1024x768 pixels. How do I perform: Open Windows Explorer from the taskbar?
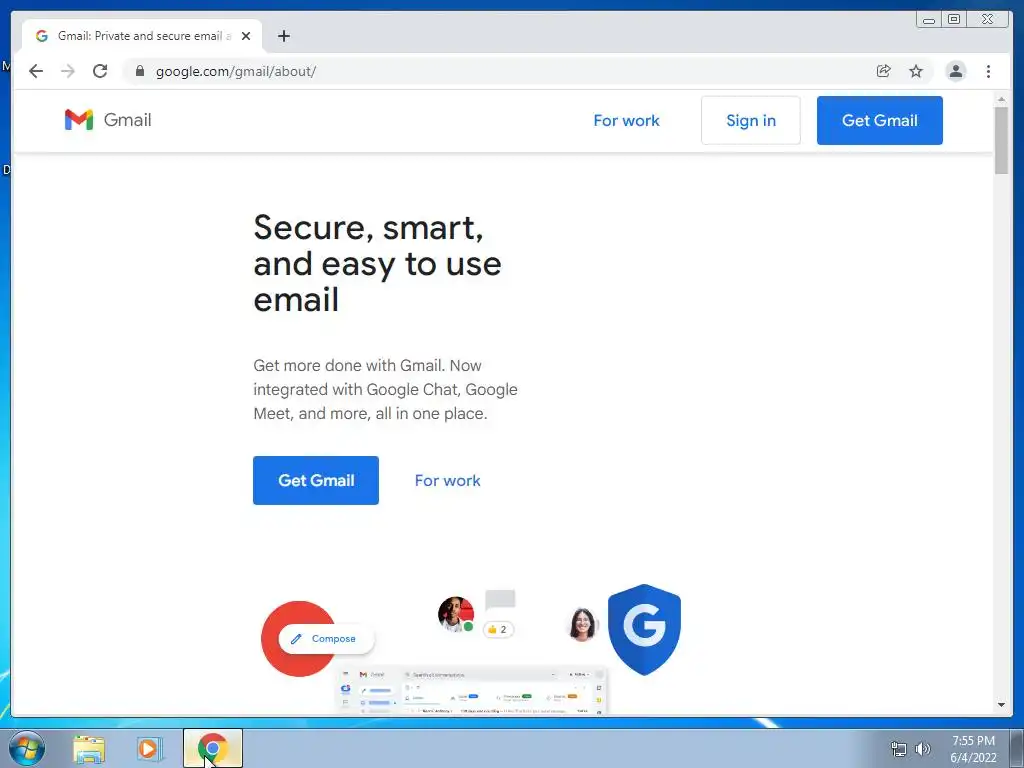coord(89,748)
